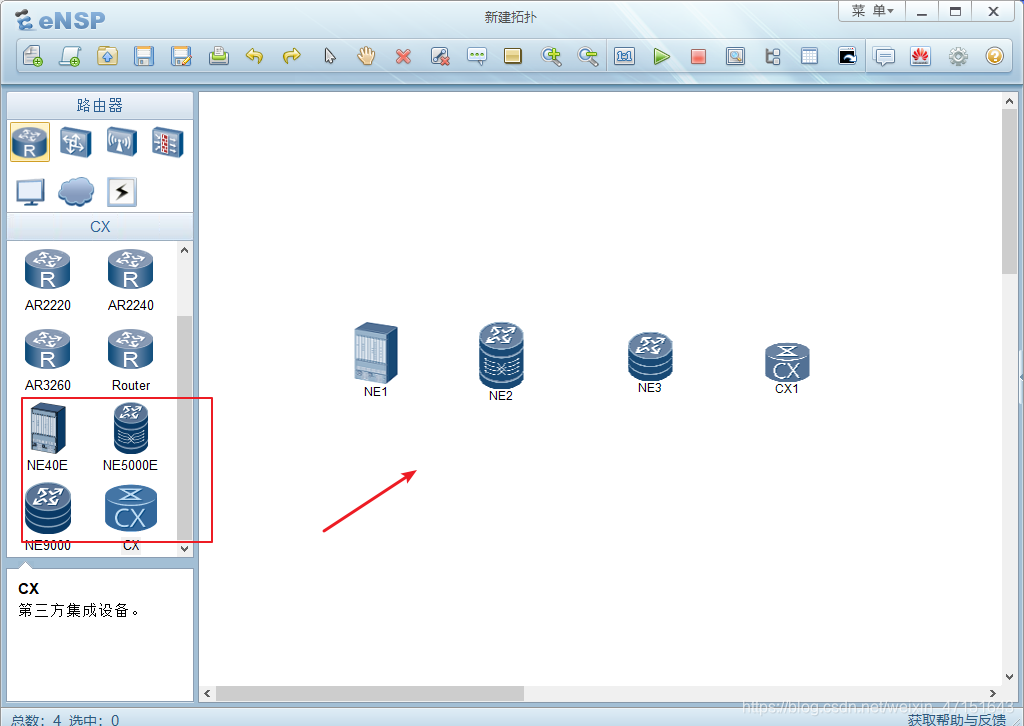Click device list scroll up arrow
The height and width of the screenshot is (726, 1024).
pyautogui.click(x=184, y=250)
